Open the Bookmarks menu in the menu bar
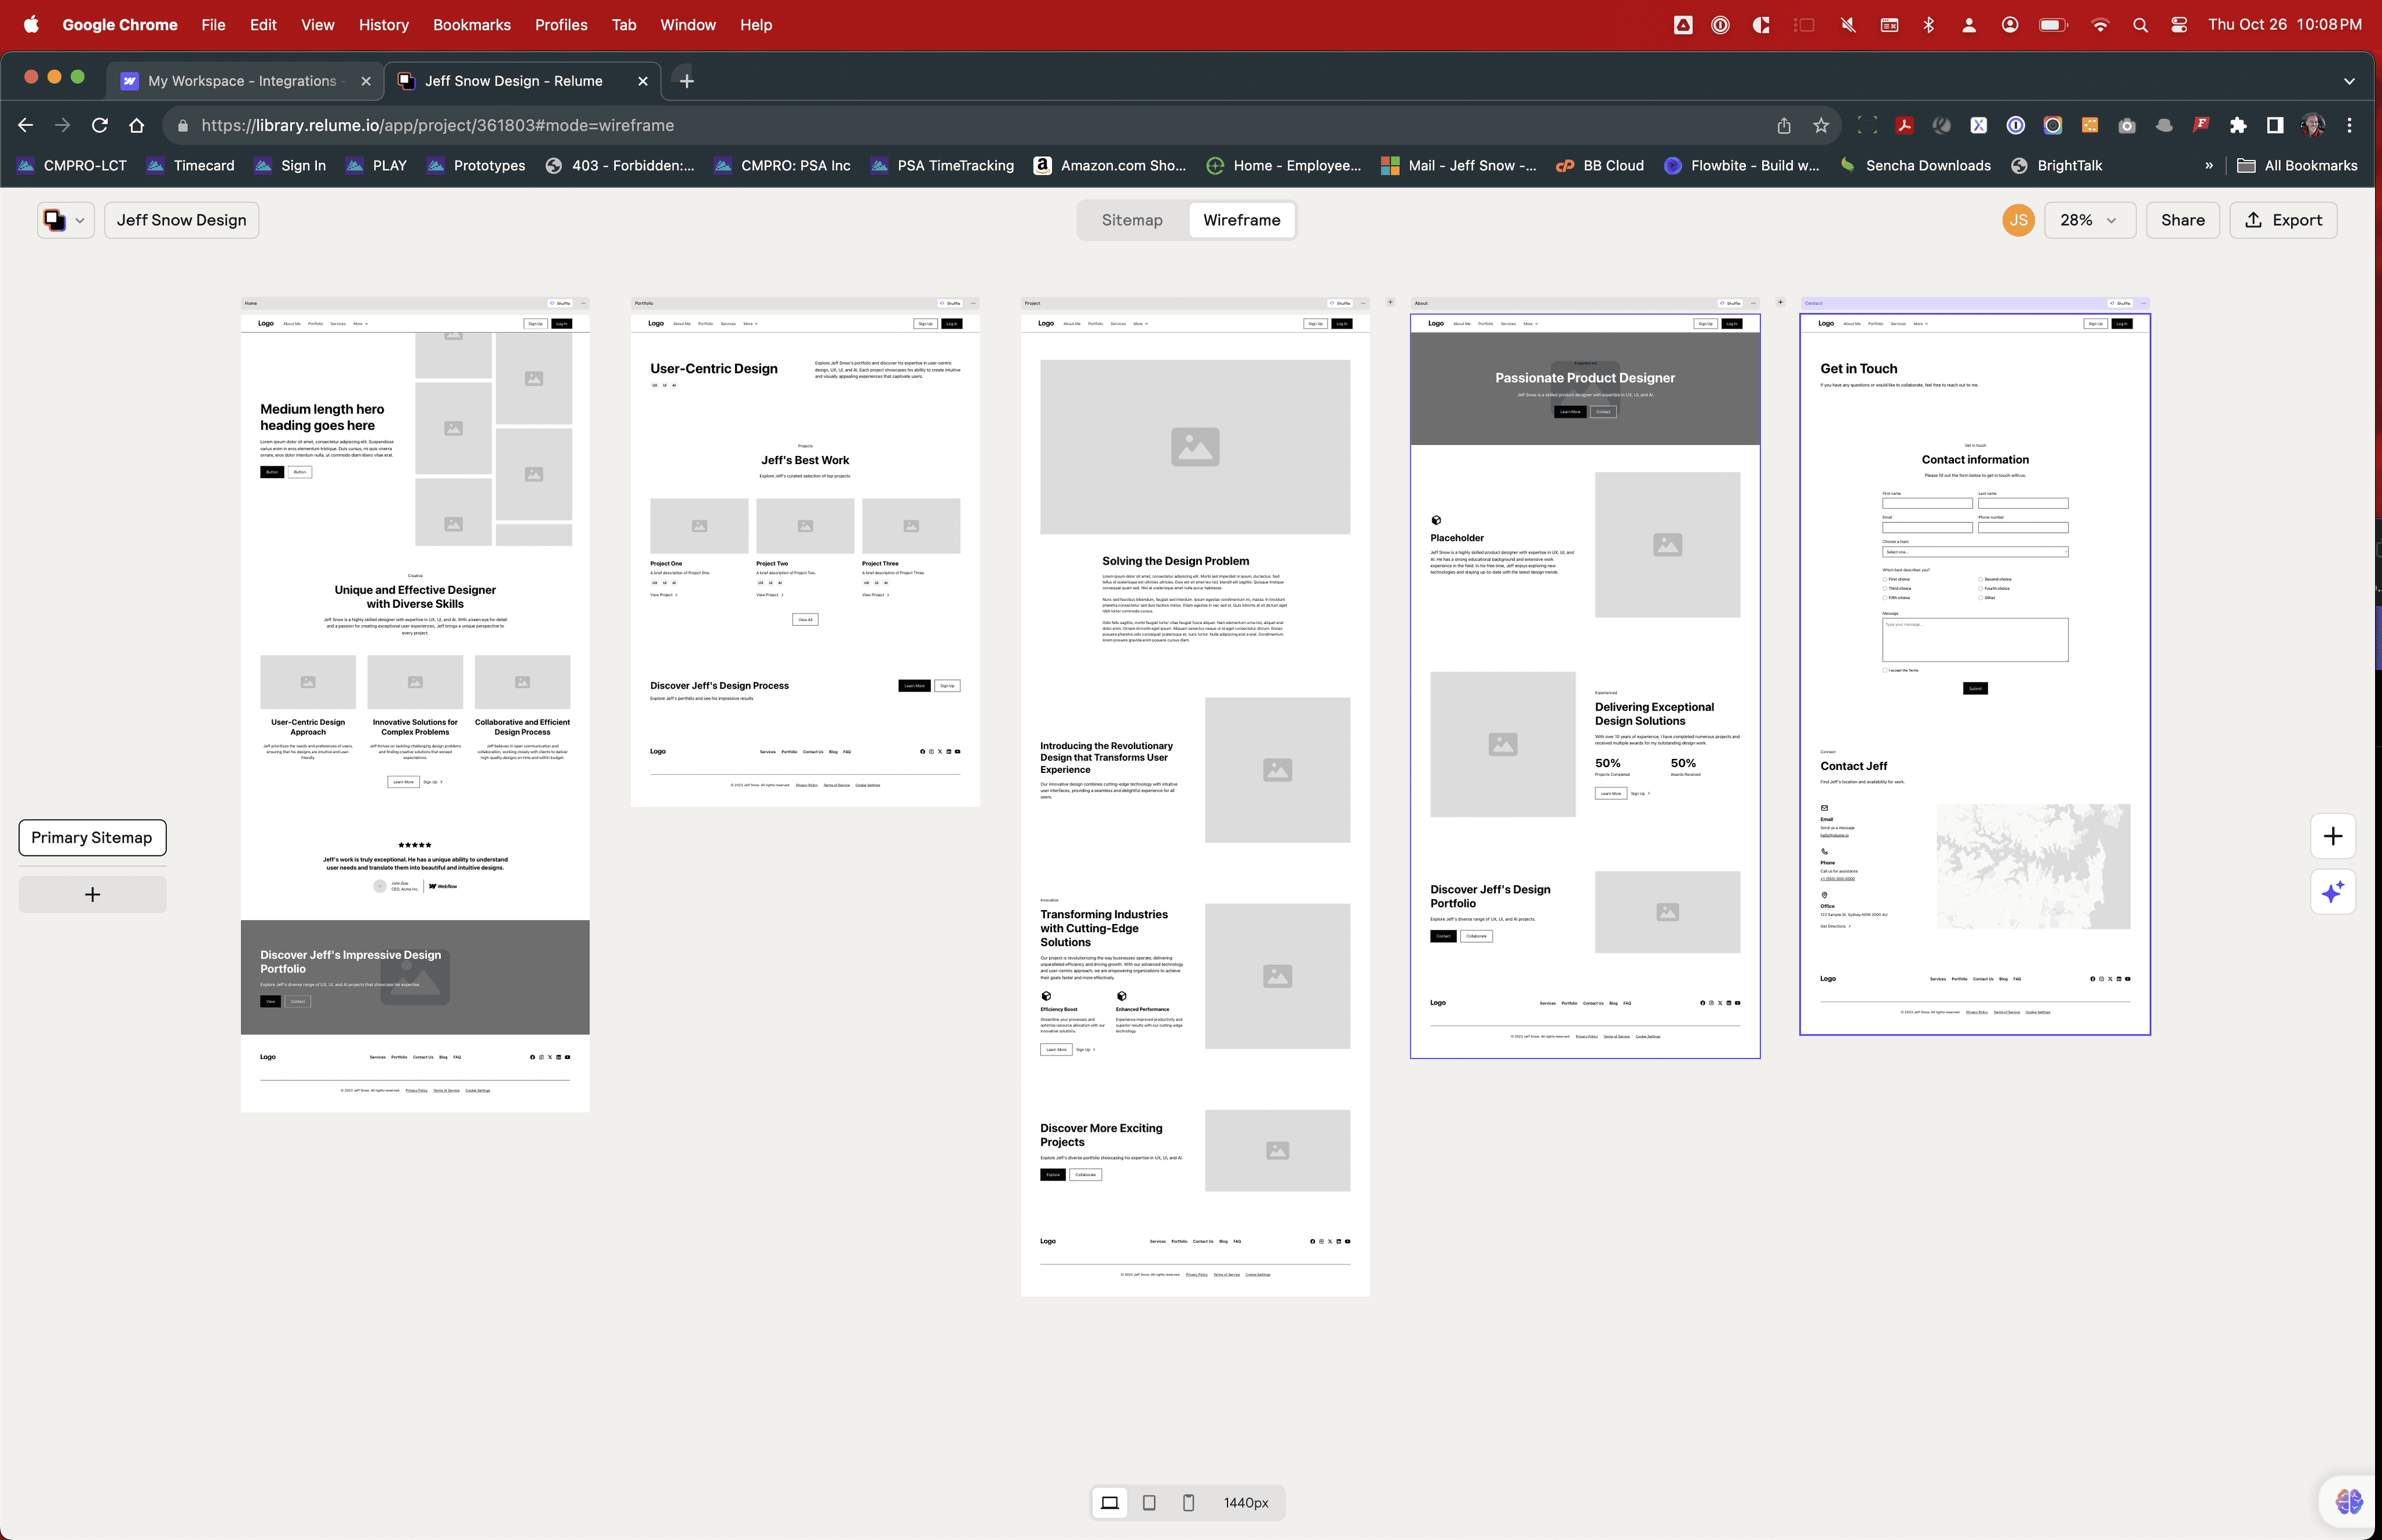Screen dimensions: 2382x1540 coord(472,25)
